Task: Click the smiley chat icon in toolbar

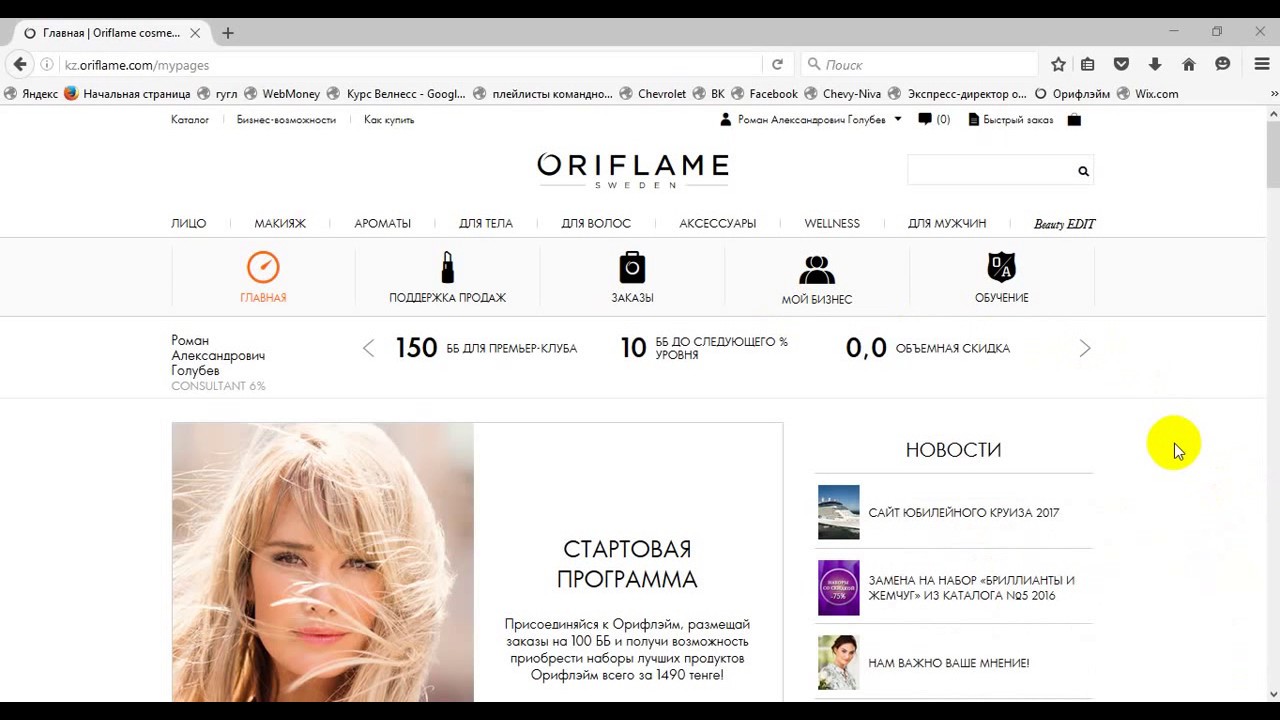Action: (1222, 64)
